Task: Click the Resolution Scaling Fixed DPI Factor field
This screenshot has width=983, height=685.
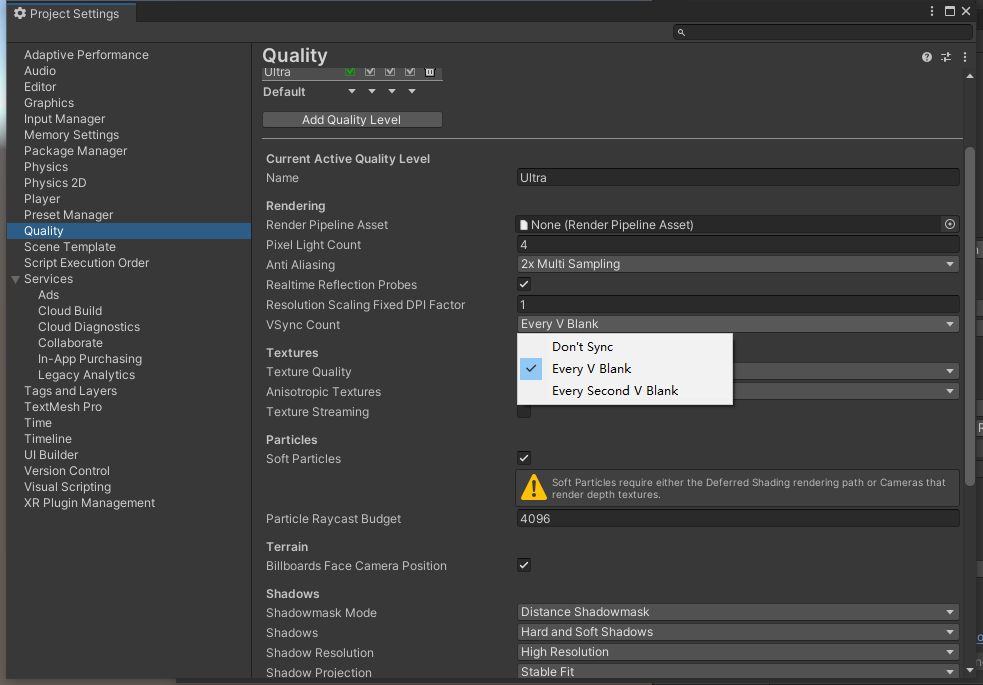Action: 738,305
